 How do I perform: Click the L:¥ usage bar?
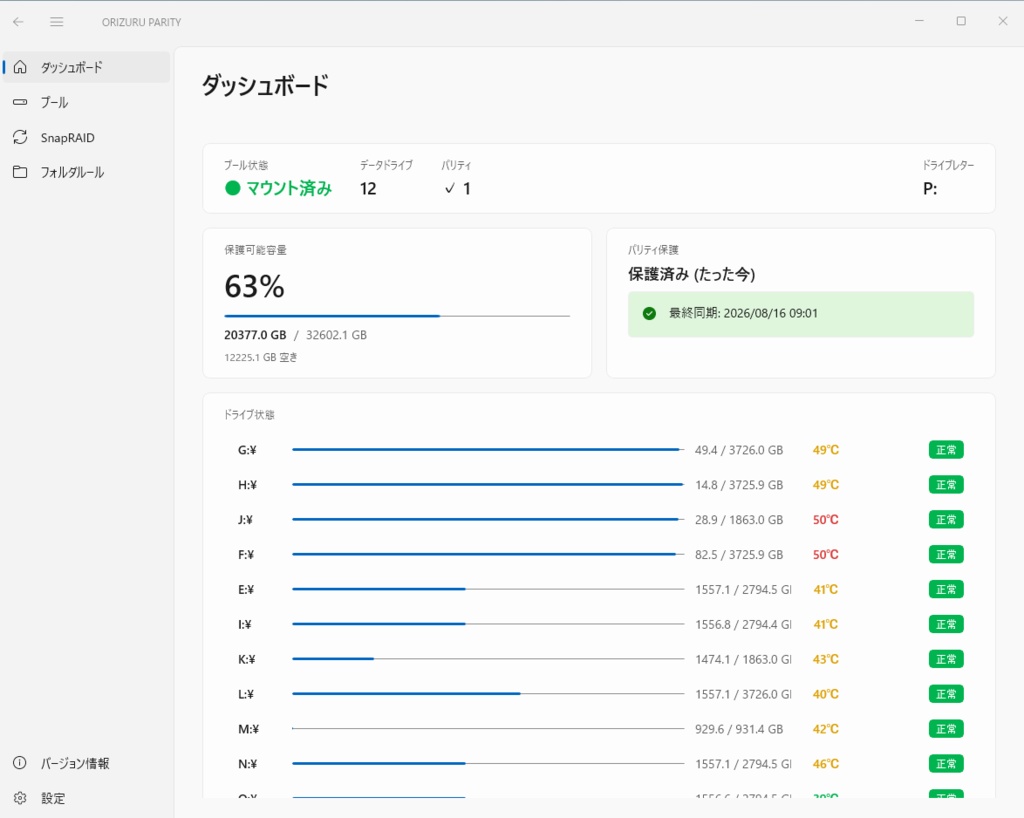(x=488, y=693)
